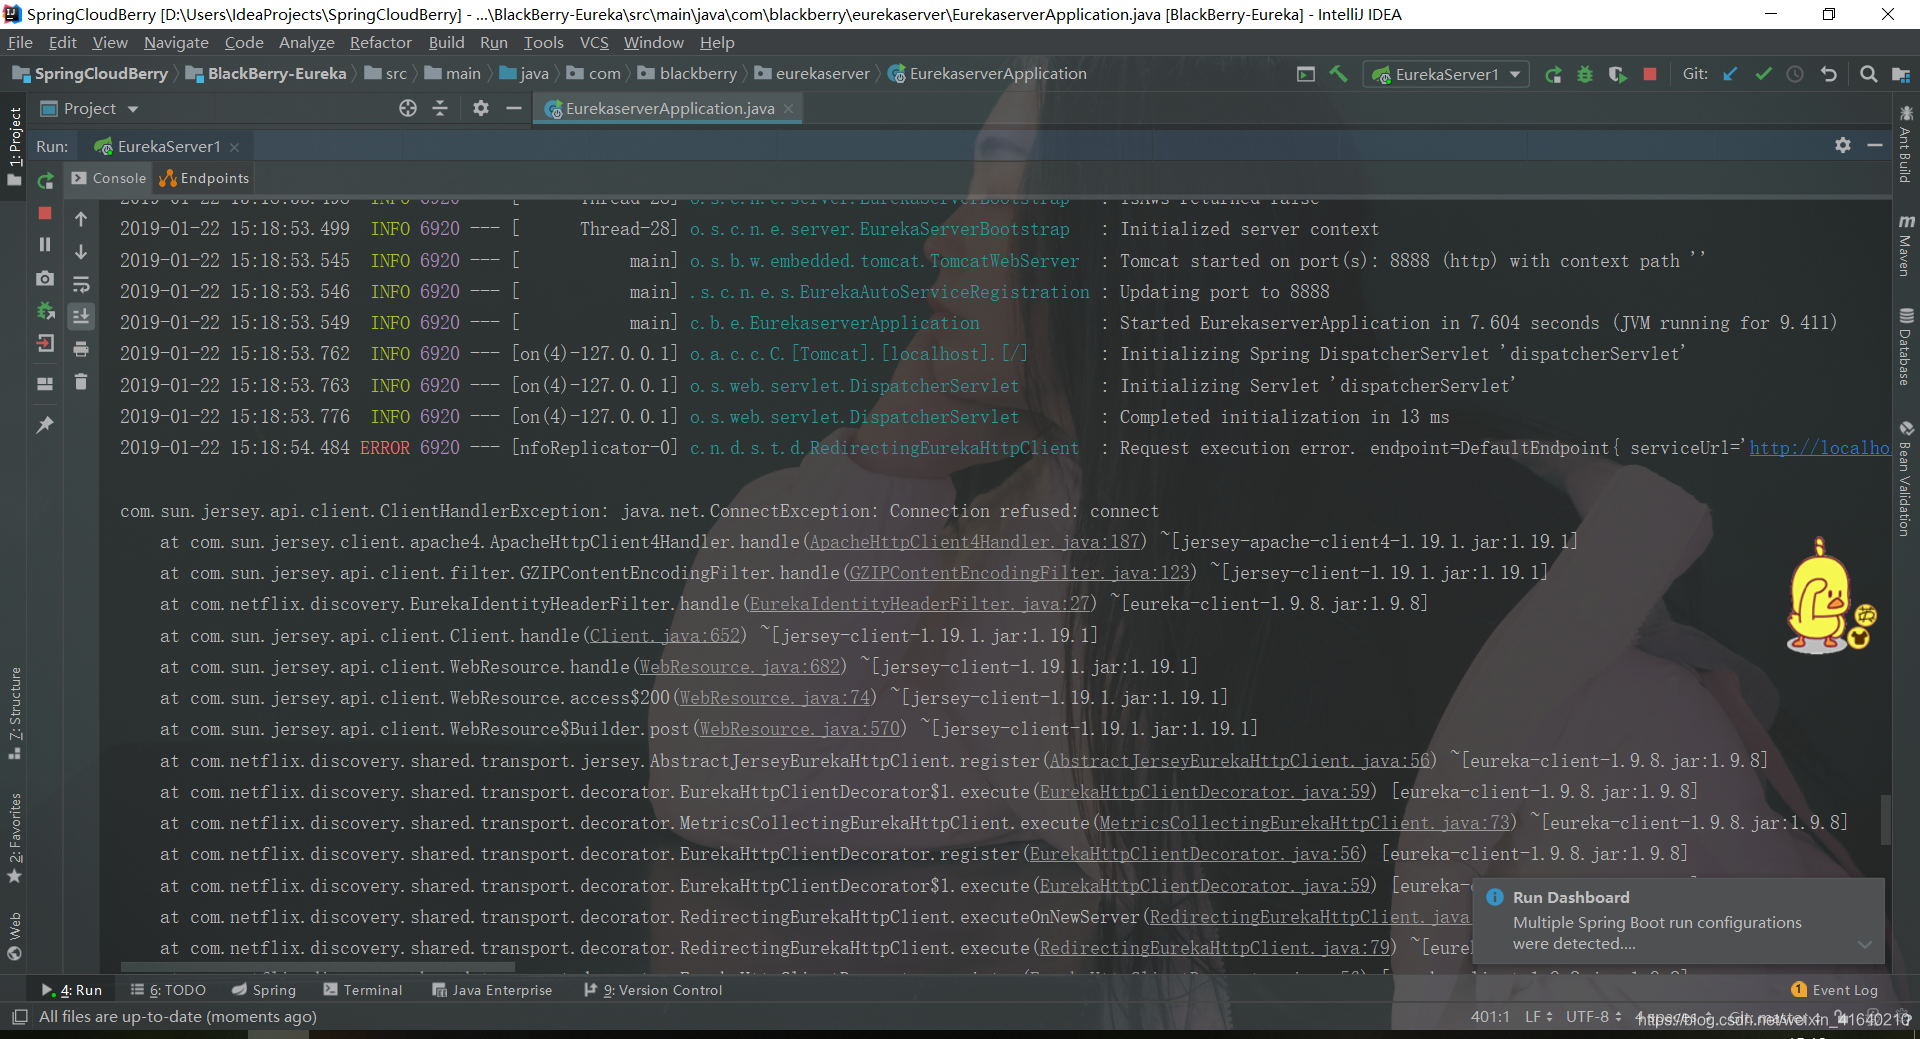Open the Event Log

pyautogui.click(x=1835, y=990)
